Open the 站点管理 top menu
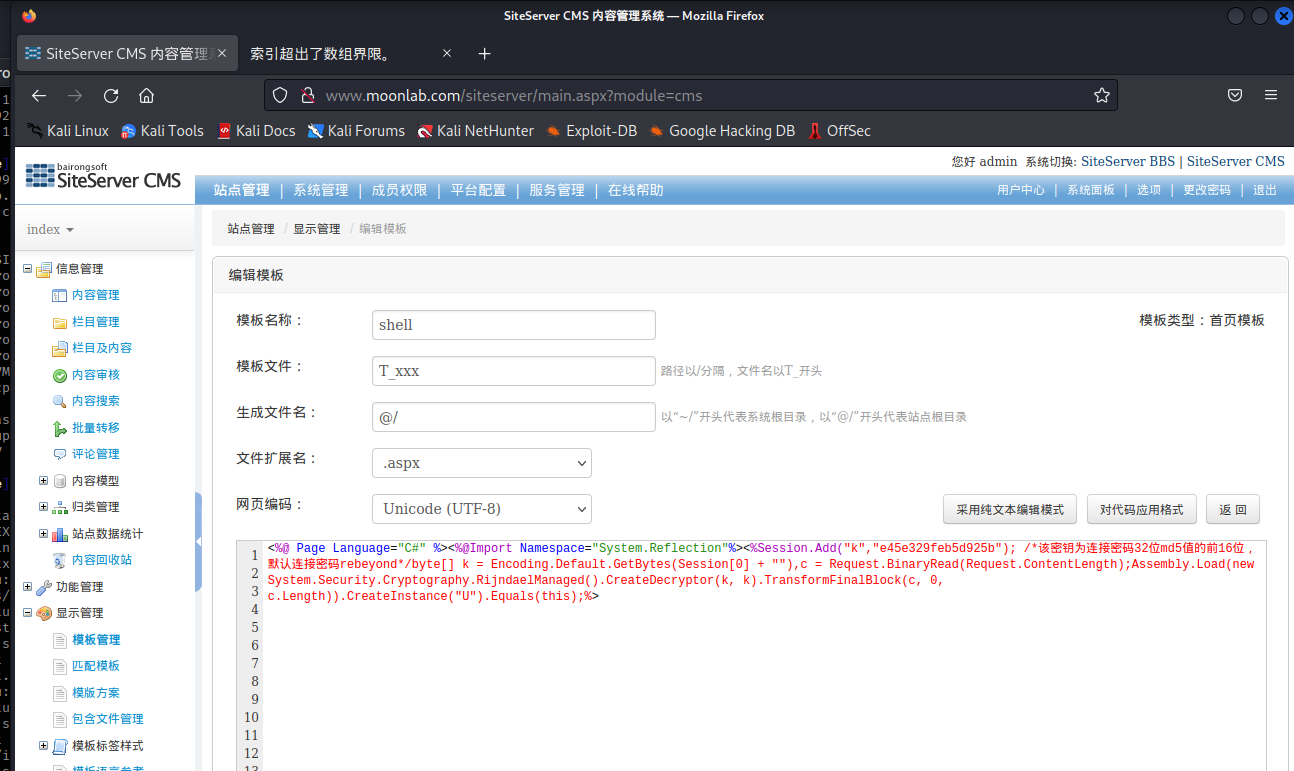The width and height of the screenshot is (1294, 771). (242, 190)
